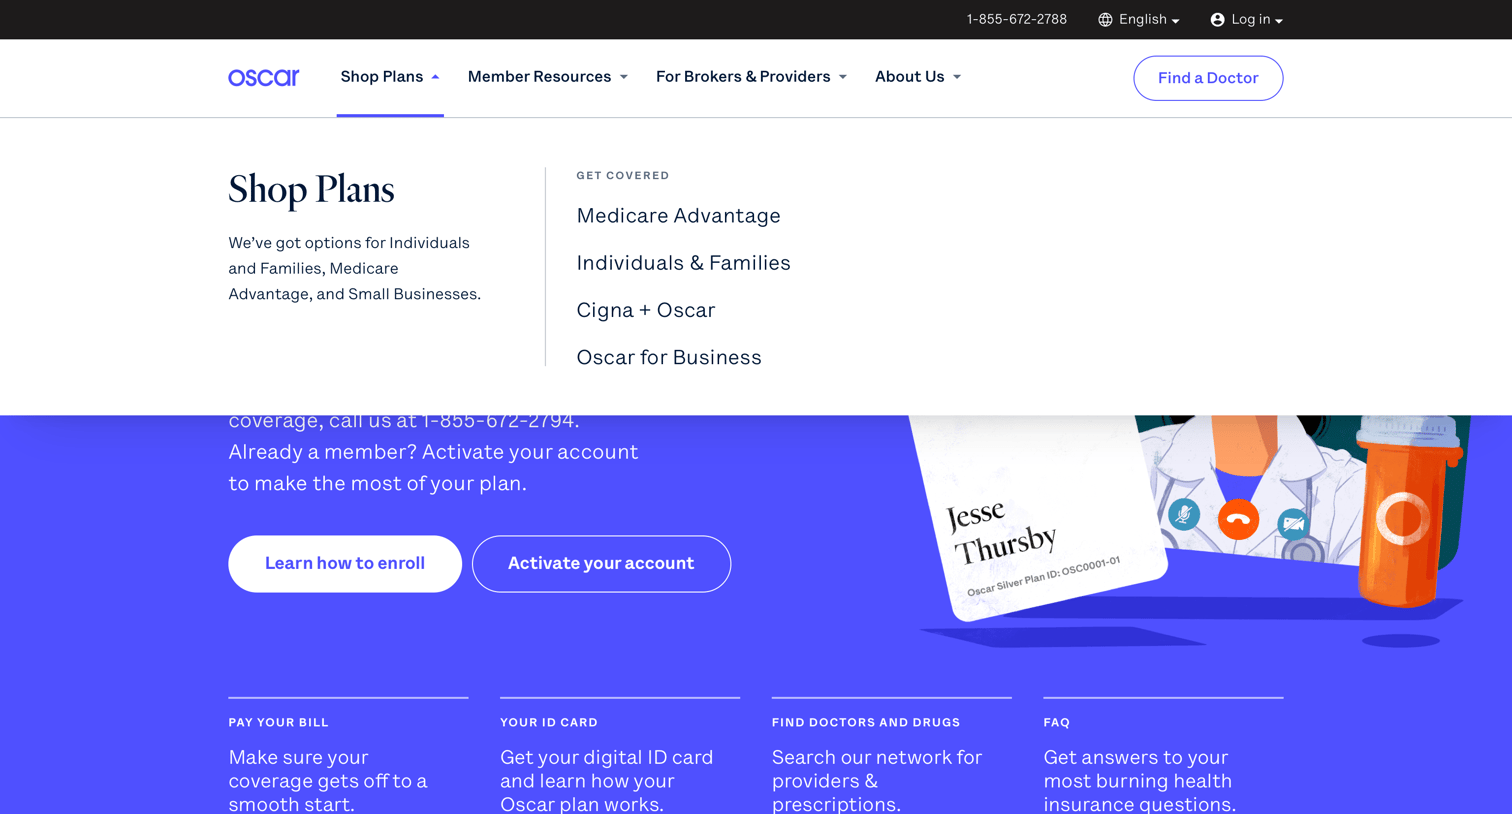This screenshot has height=814, width=1512.
Task: Collapse the Shop Plans menu
Action: [x=390, y=77]
